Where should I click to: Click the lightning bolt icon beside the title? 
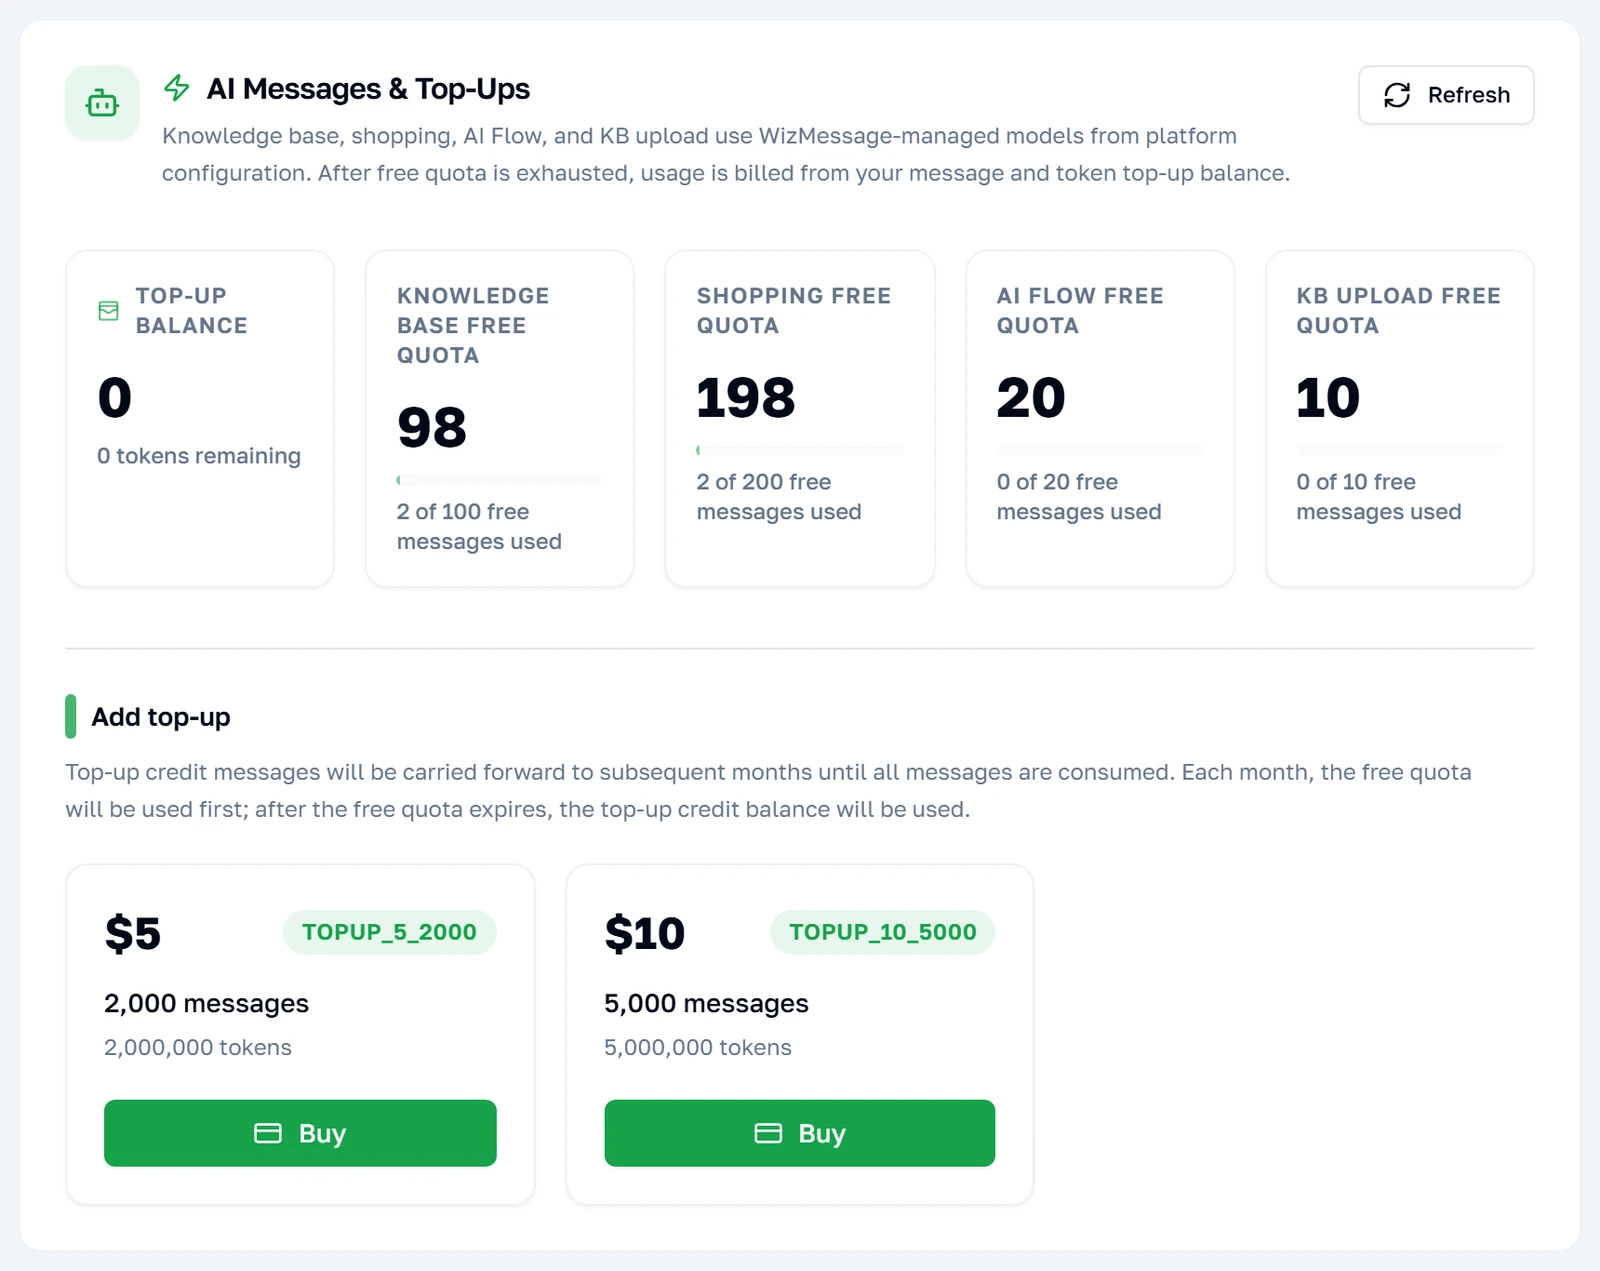tap(177, 88)
